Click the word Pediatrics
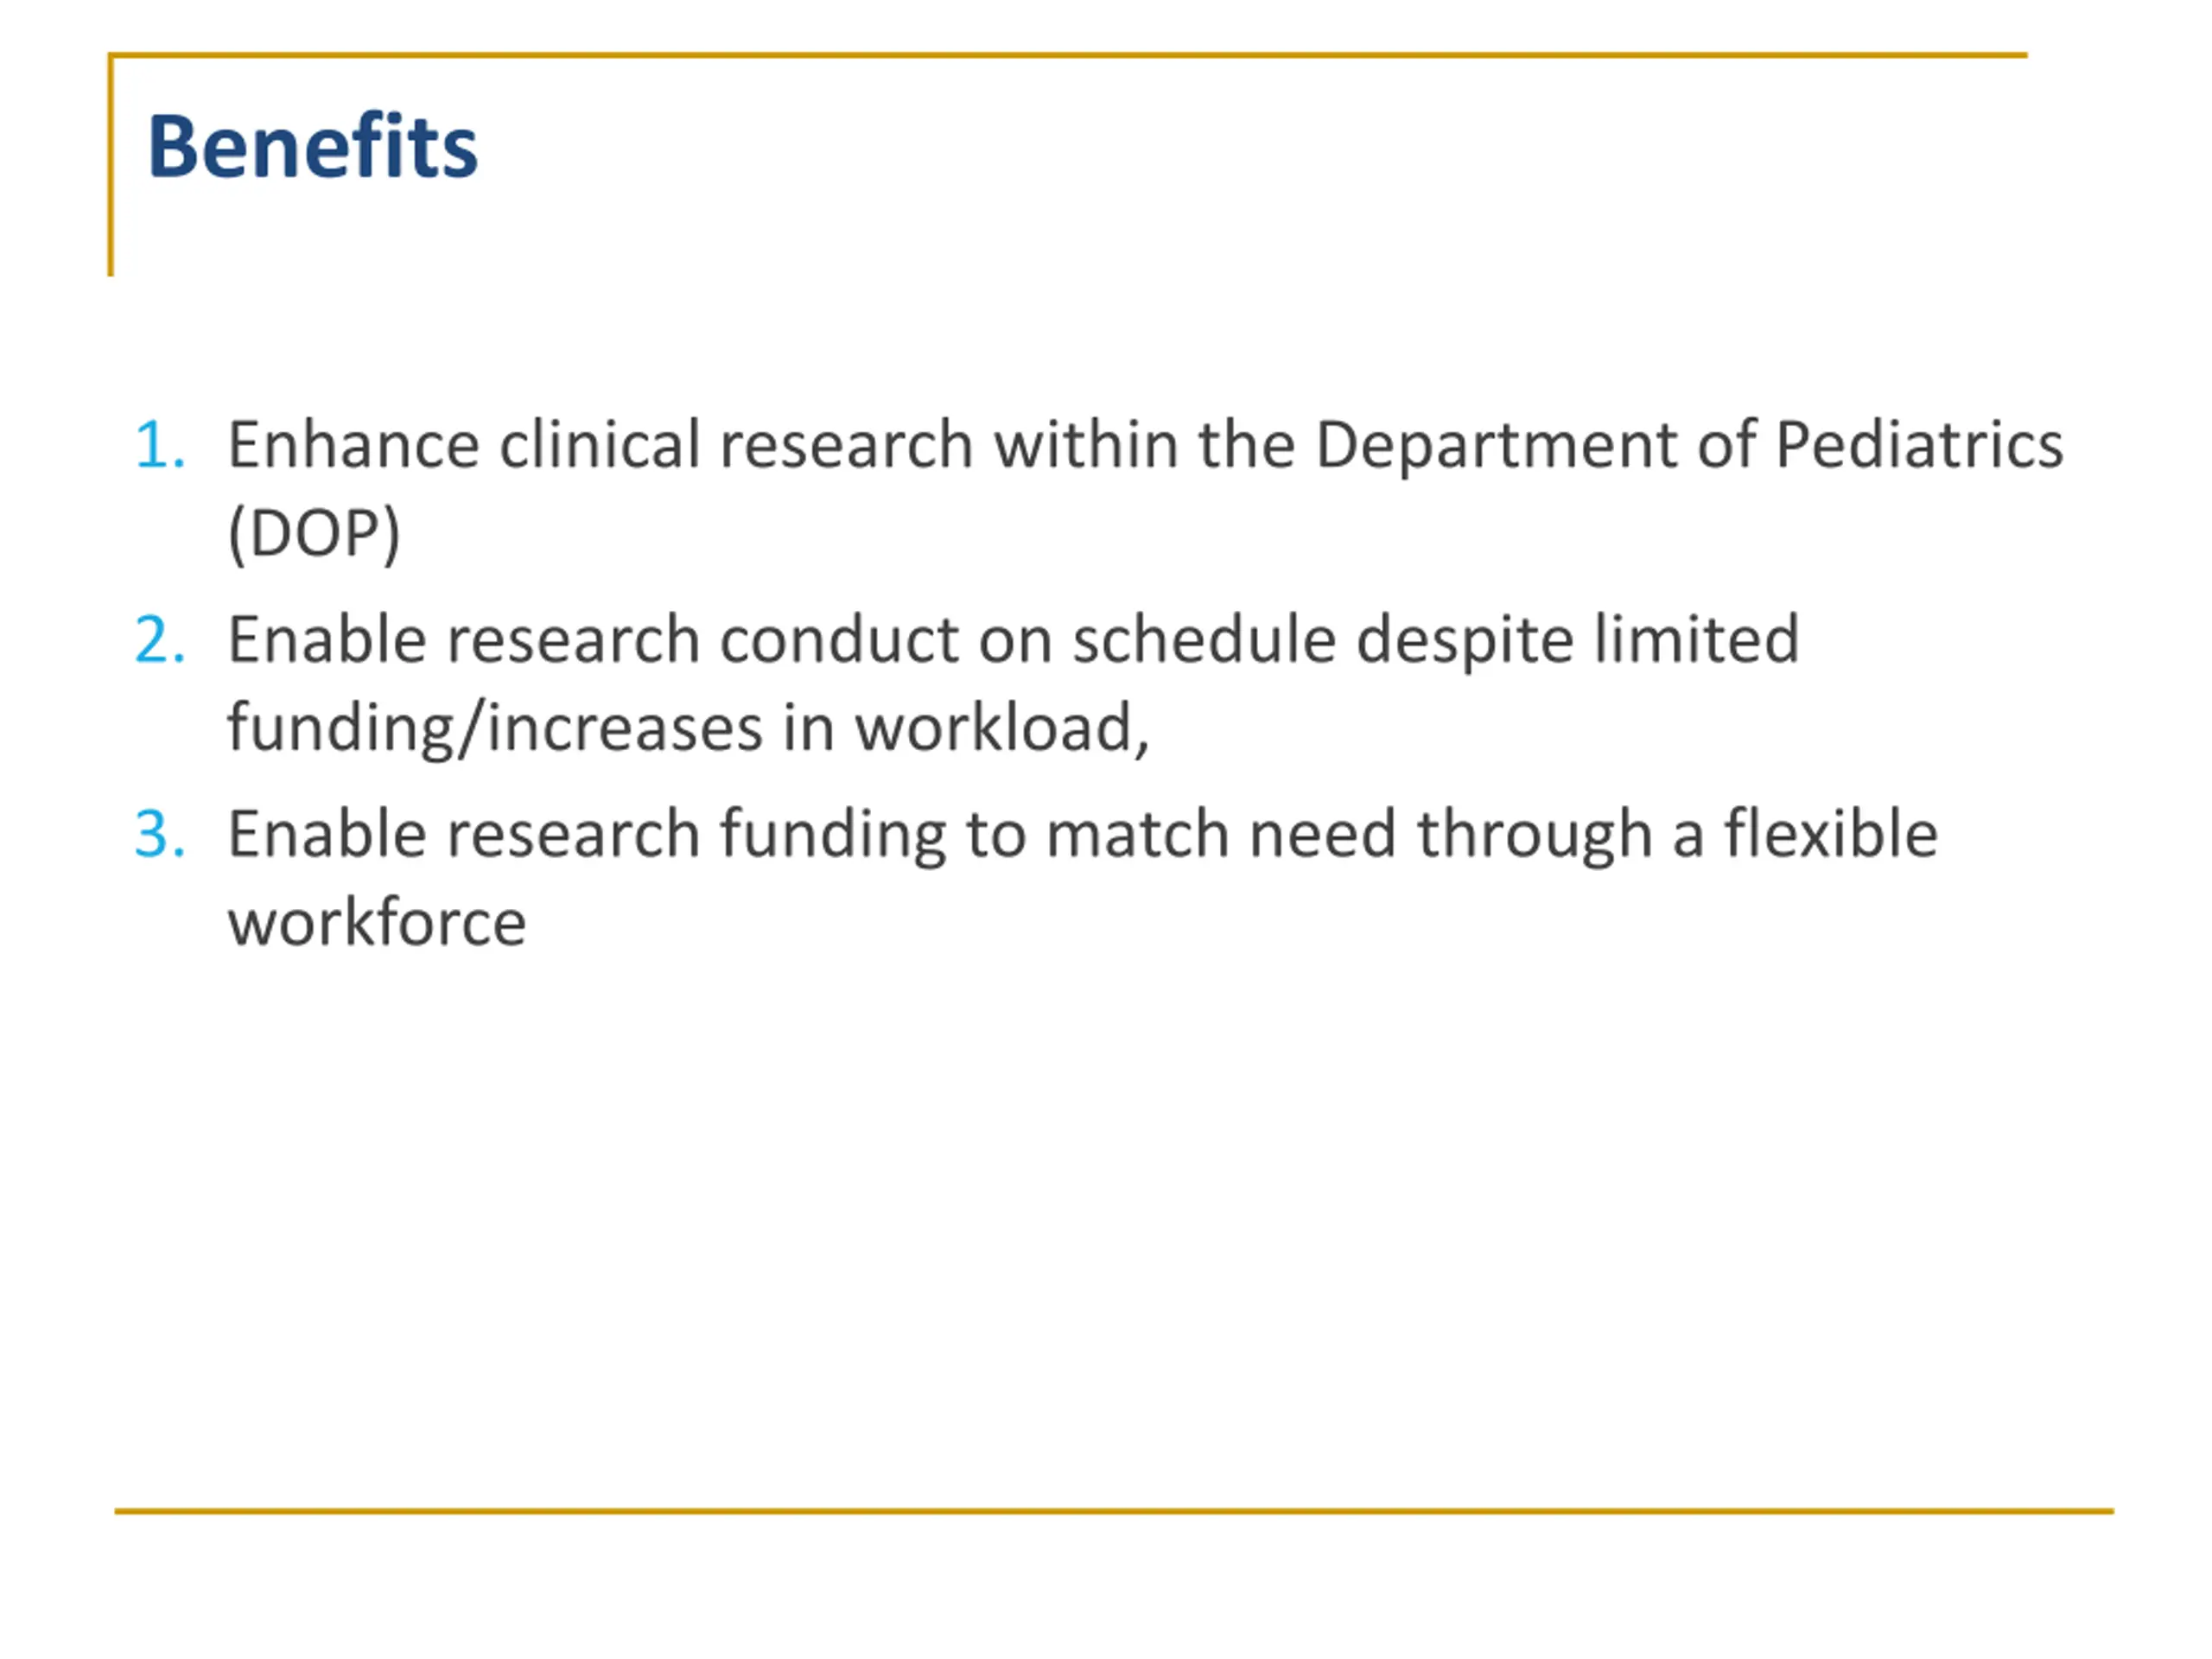Screen dimensions: 2212x1659 coord(1919,444)
